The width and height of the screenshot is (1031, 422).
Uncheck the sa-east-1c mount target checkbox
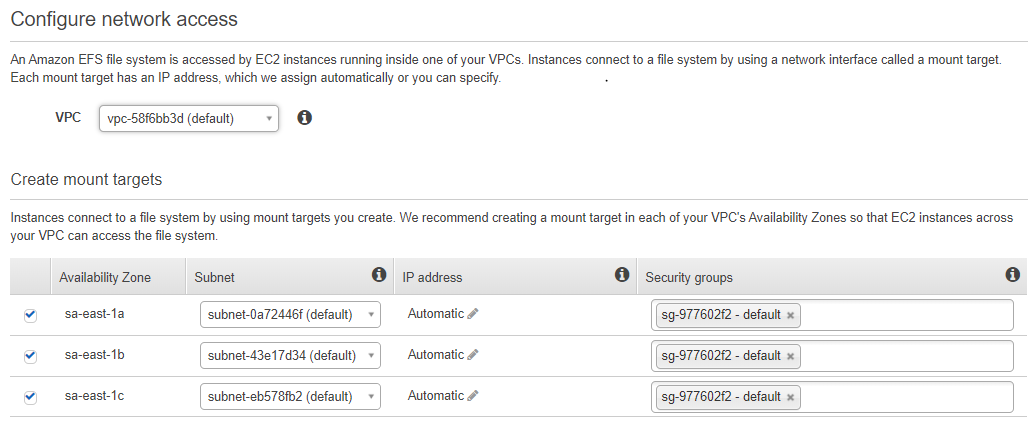tap(30, 398)
